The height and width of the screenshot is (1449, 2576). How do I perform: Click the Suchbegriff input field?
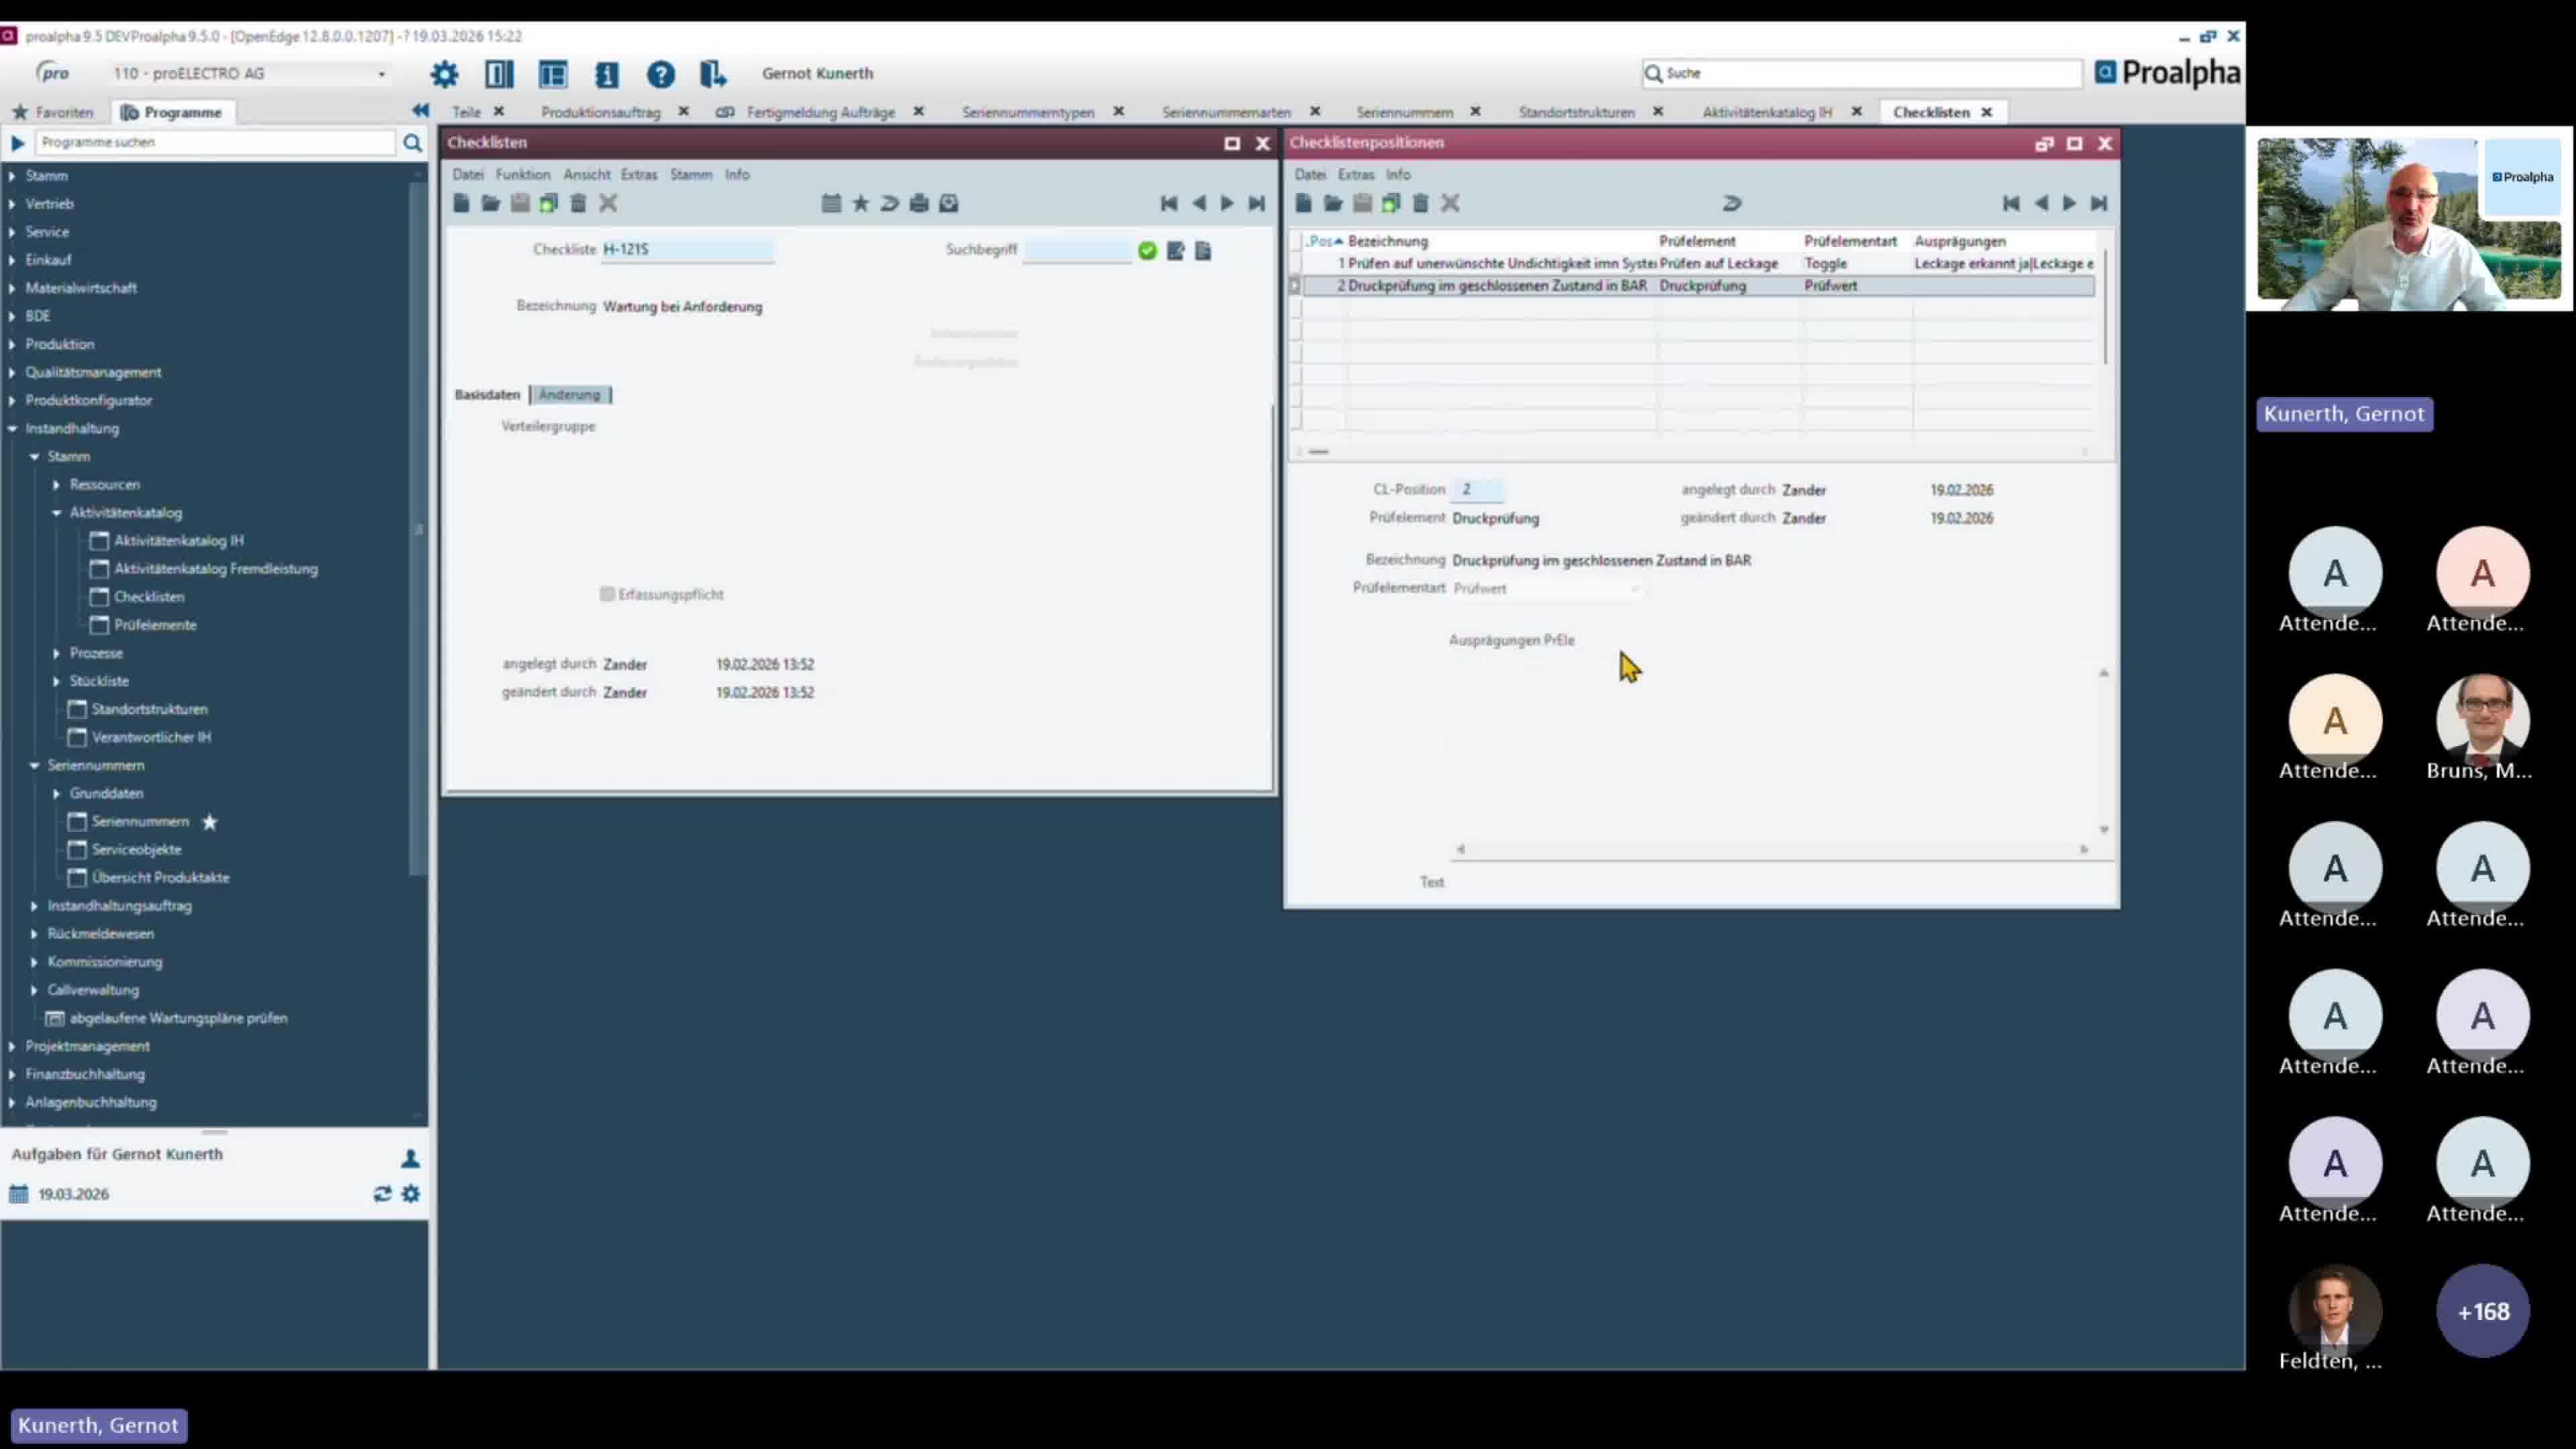(1078, 250)
